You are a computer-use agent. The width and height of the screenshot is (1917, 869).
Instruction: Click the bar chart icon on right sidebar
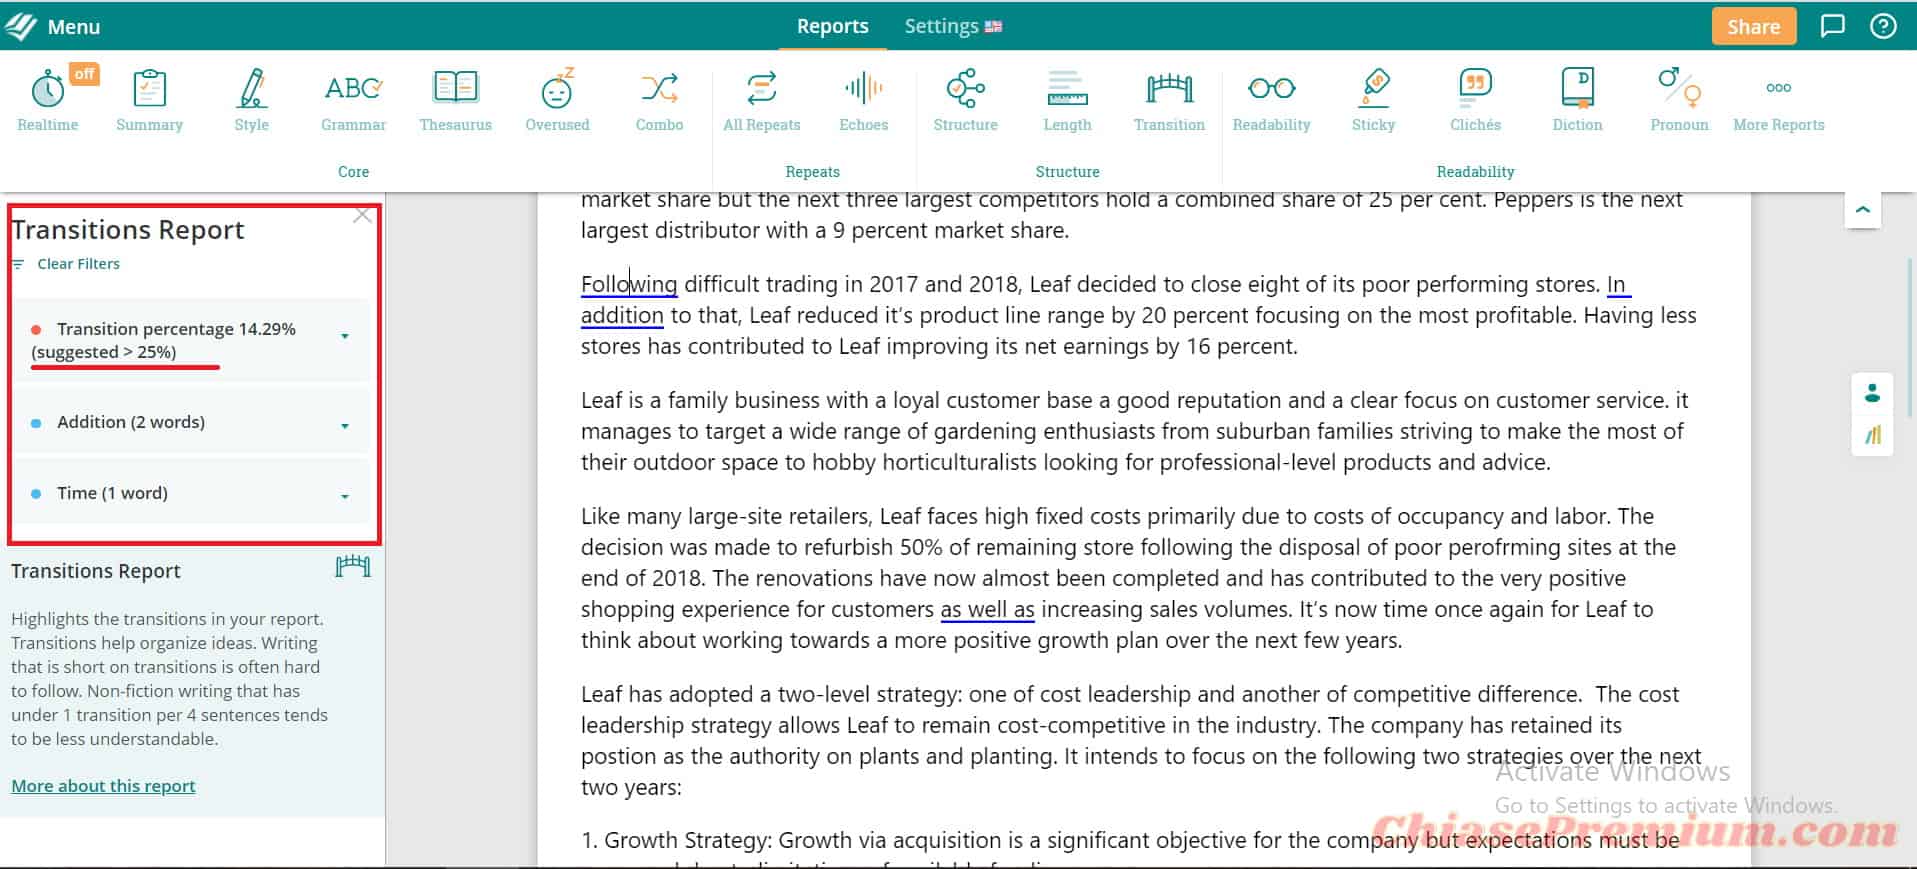(x=1872, y=435)
